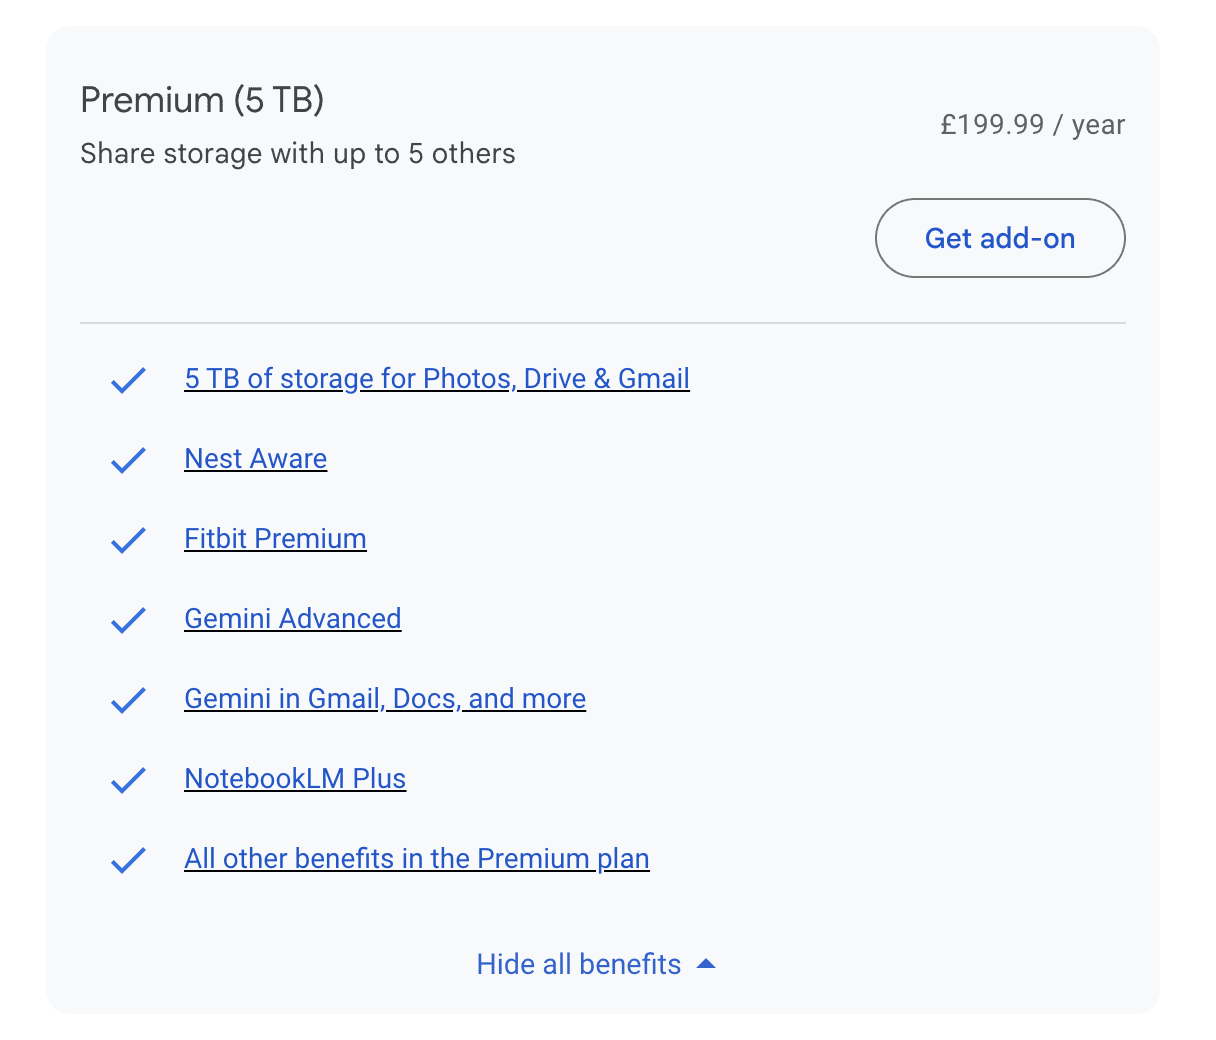The image size is (1216, 1040).
Task: Click the checkmark beside 5 TB of storage
Action: click(x=128, y=380)
